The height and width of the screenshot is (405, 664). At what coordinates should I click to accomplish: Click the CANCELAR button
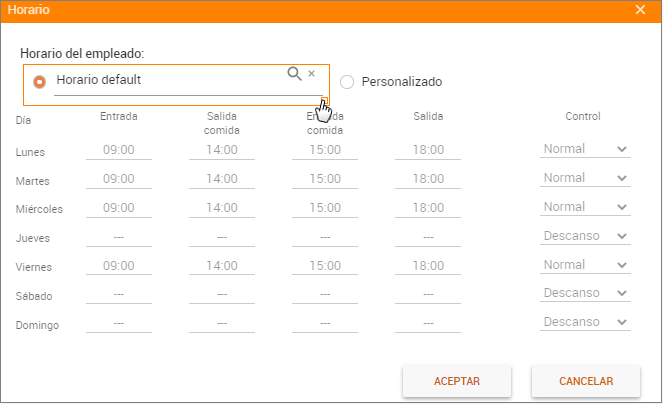[x=585, y=381]
